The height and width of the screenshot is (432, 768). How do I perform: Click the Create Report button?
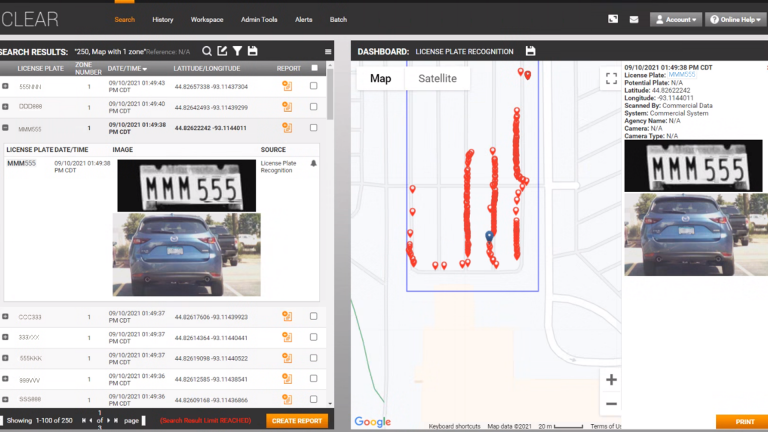(297, 421)
